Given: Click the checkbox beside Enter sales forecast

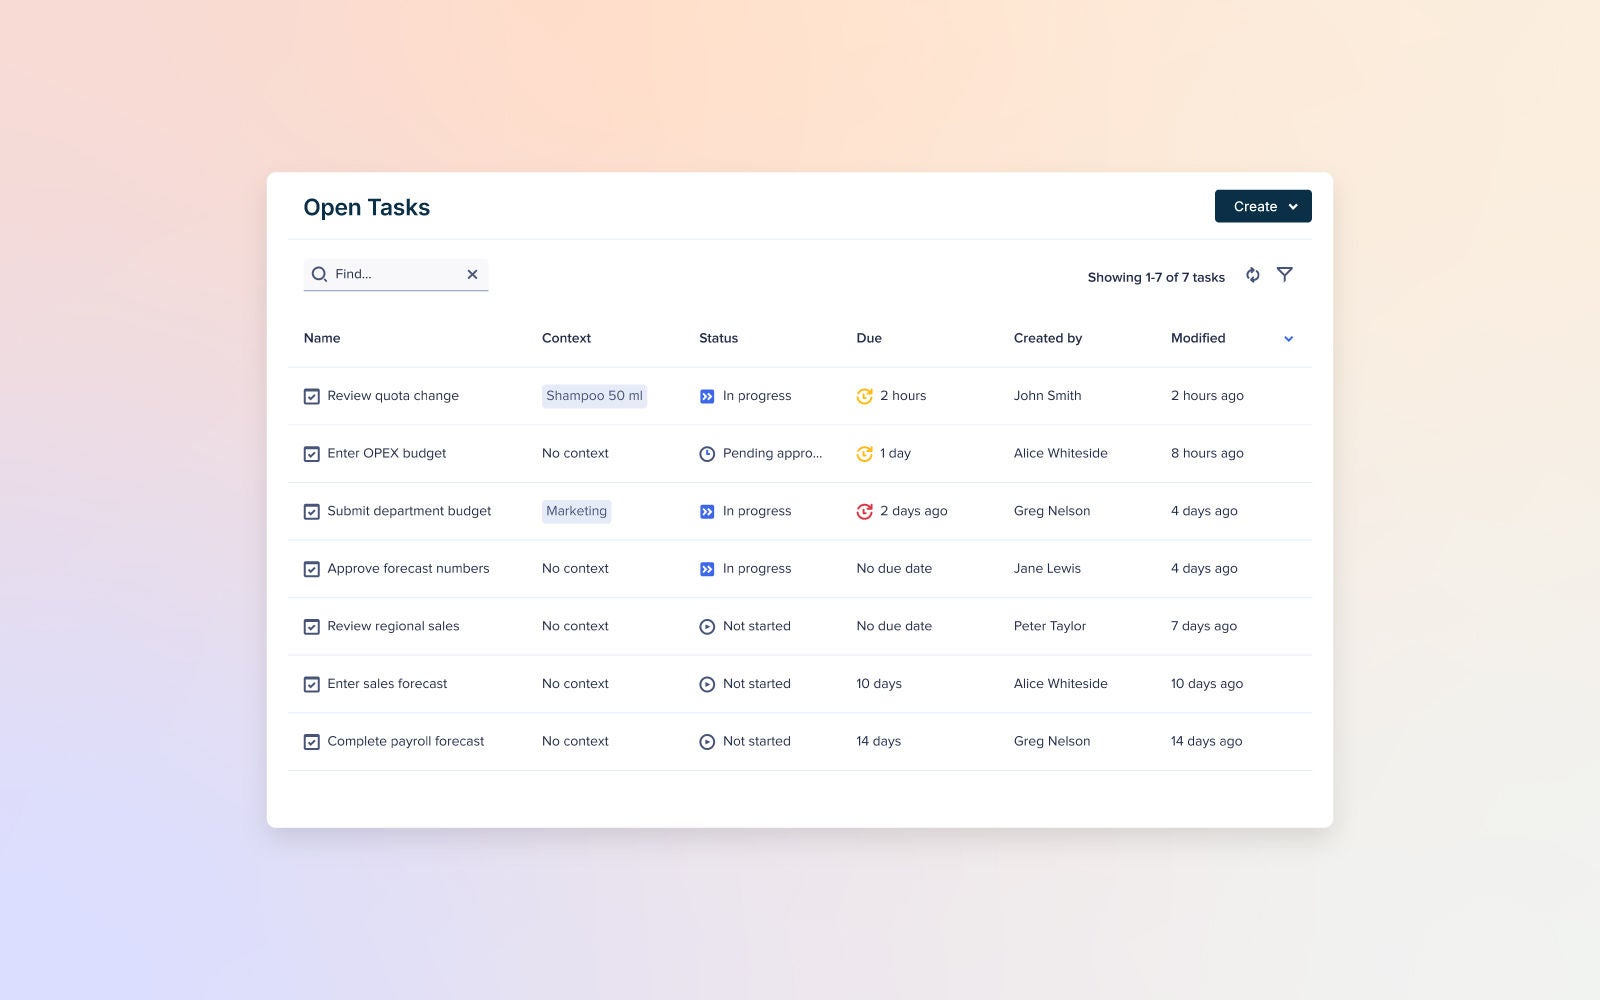Looking at the screenshot, I should 312,683.
